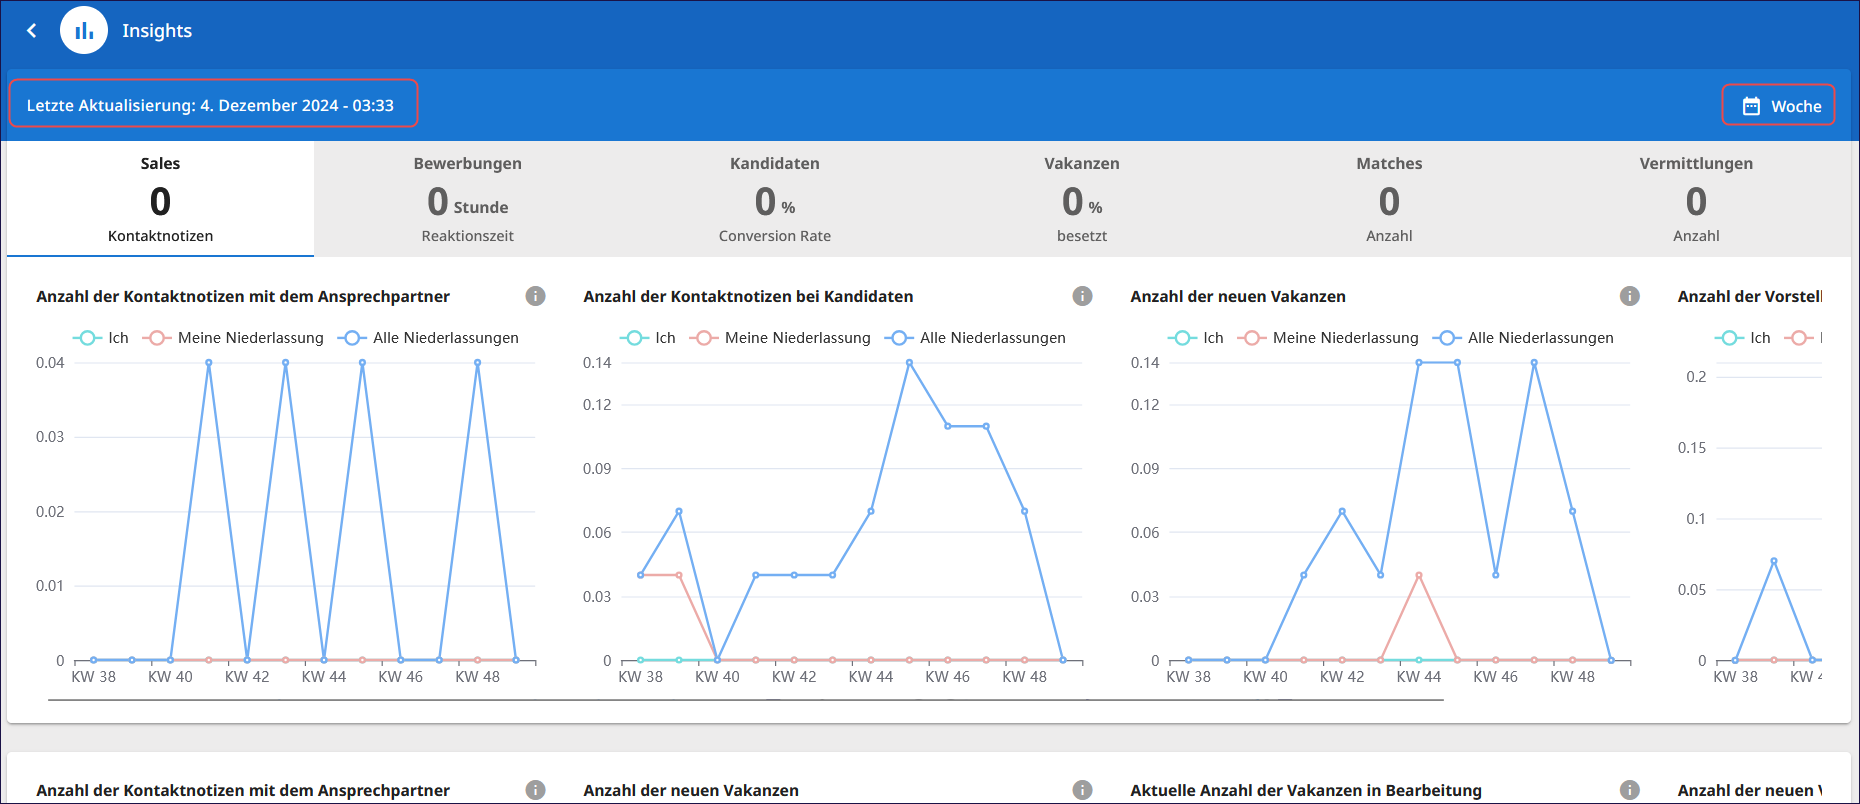1860x804 pixels.
Task: Show info for Anzahl der neuen Vakanzen chart
Action: pyautogui.click(x=1629, y=296)
